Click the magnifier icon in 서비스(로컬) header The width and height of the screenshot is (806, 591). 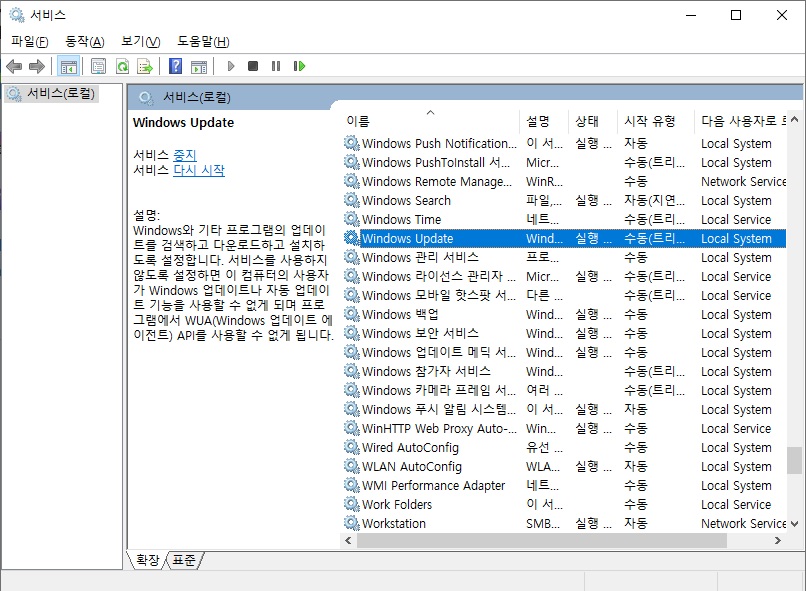[x=146, y=98]
